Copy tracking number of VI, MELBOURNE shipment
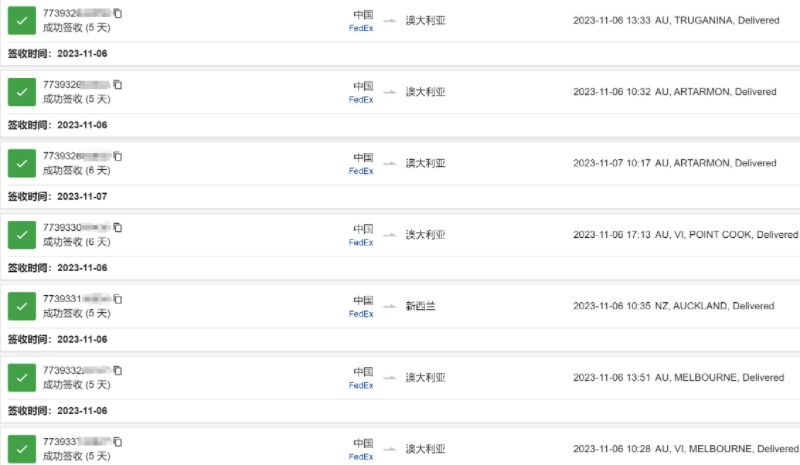The image size is (800, 465). click(x=118, y=442)
